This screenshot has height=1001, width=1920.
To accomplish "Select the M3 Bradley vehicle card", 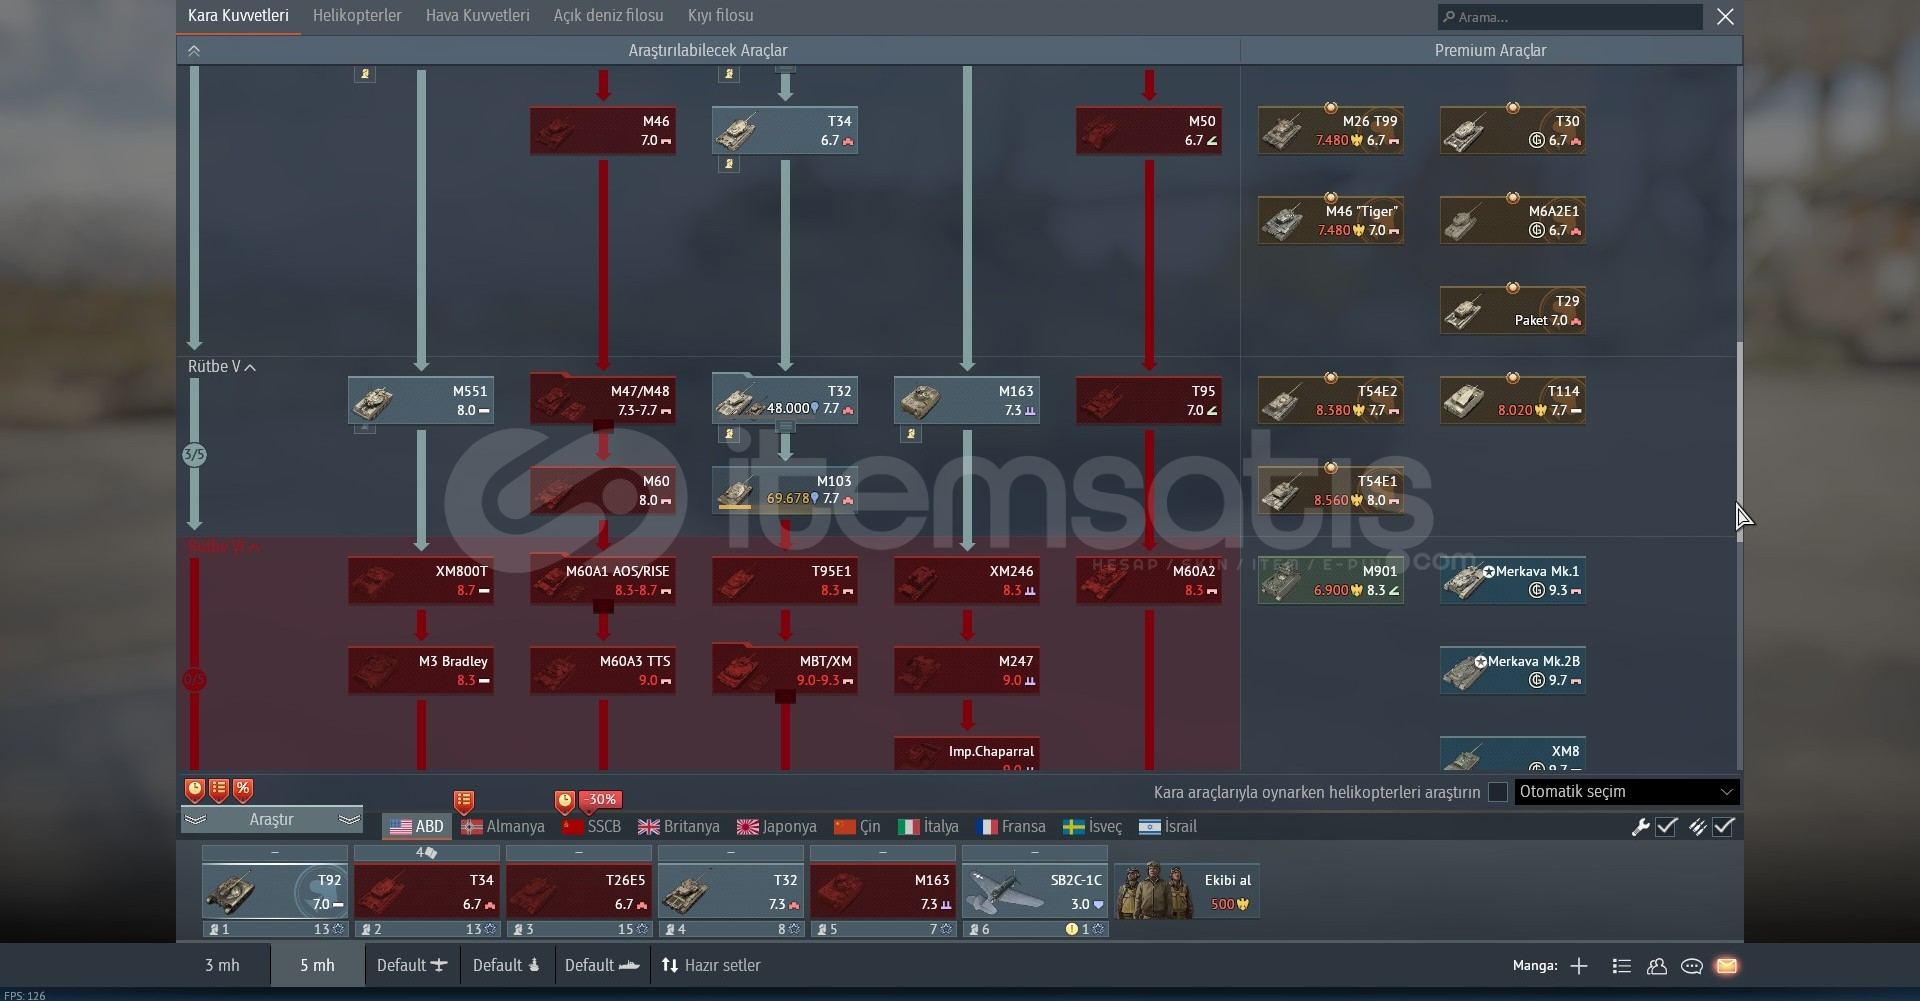I will [421, 670].
